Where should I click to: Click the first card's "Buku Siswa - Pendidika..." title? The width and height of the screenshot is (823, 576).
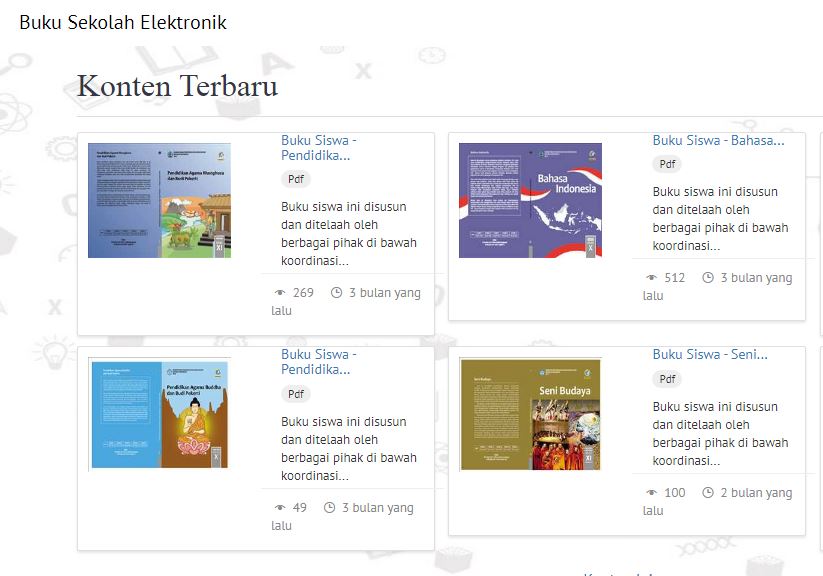click(x=318, y=148)
